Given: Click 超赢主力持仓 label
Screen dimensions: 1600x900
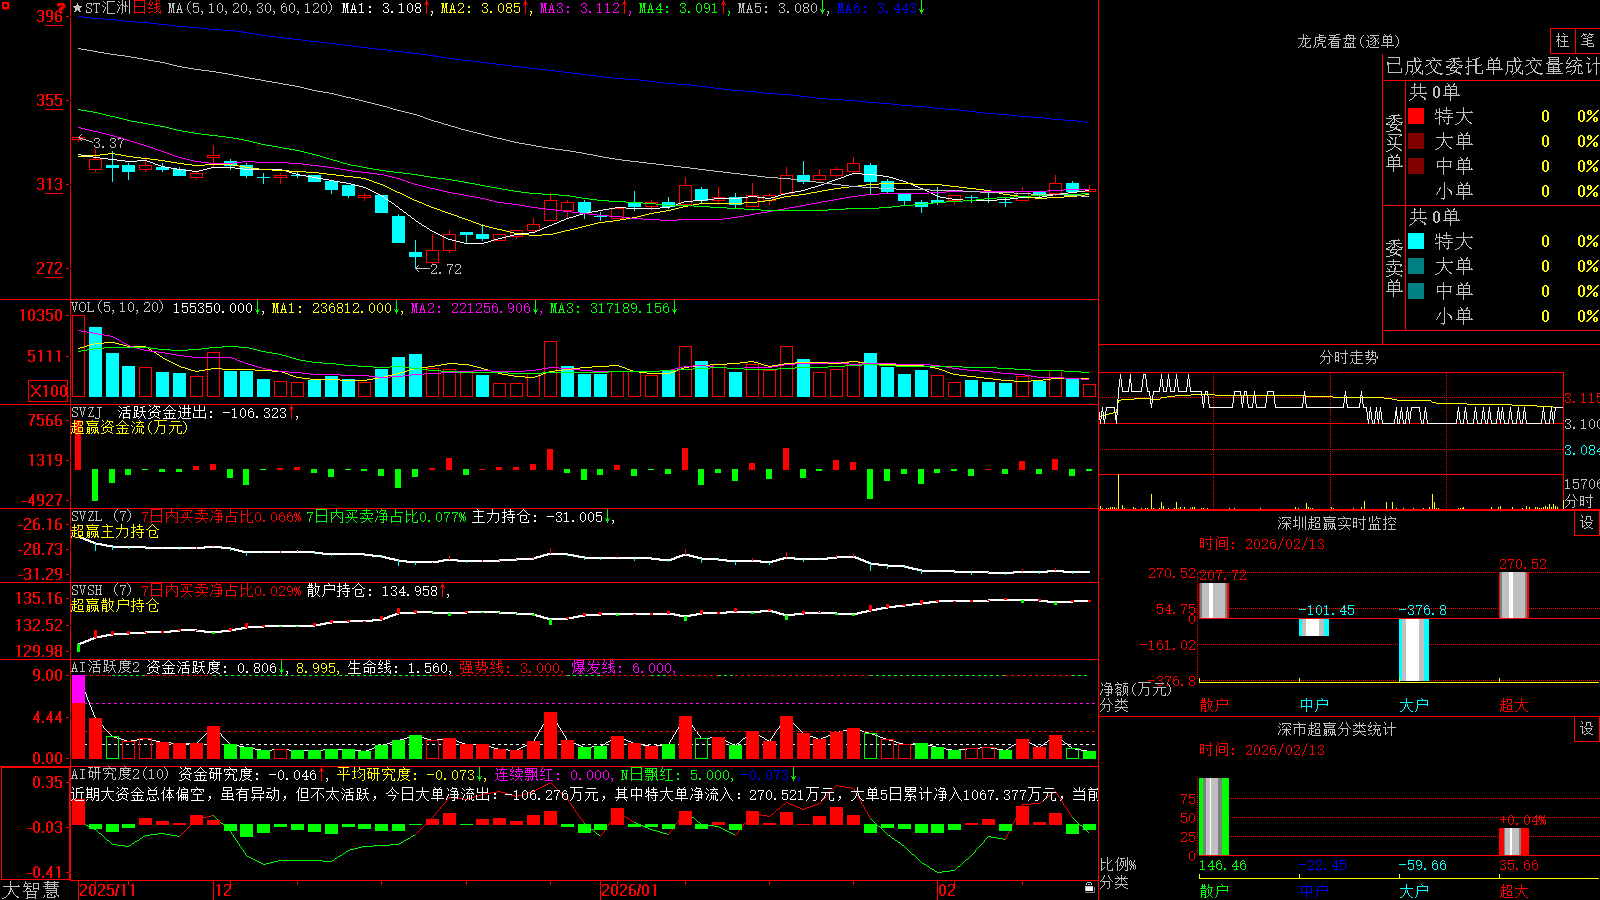Looking at the screenshot, I should point(115,531).
